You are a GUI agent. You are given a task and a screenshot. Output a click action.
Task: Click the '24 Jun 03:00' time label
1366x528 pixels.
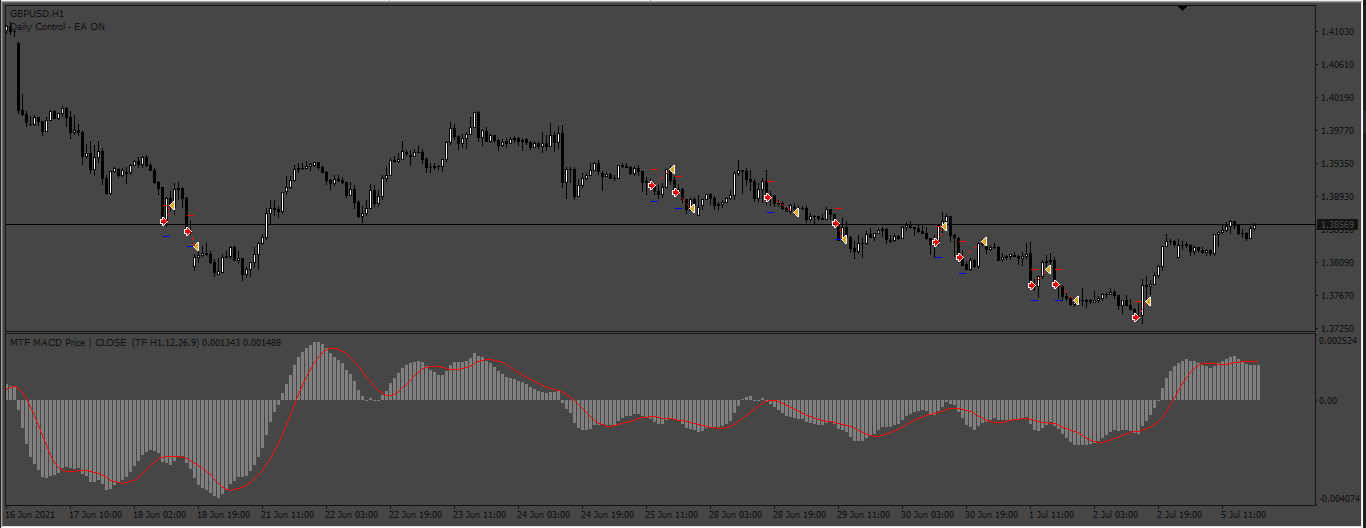pos(544,515)
